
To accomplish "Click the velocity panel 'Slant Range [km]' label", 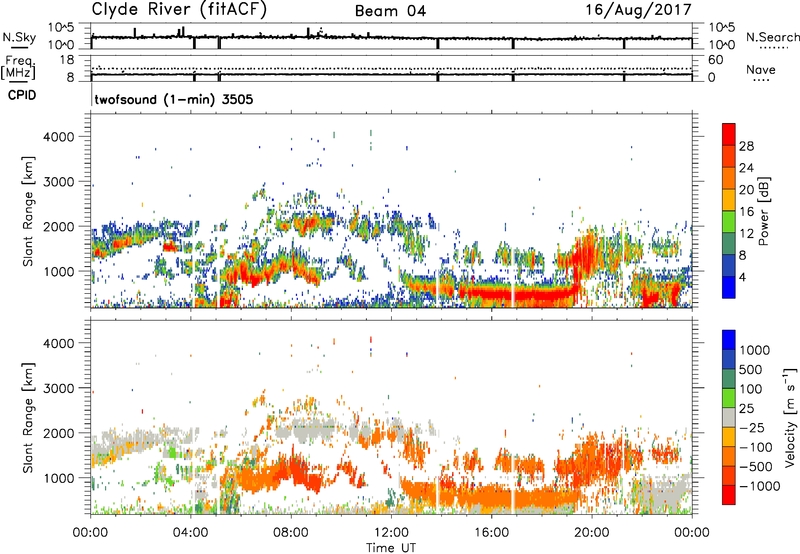I will click(x=28, y=418).
